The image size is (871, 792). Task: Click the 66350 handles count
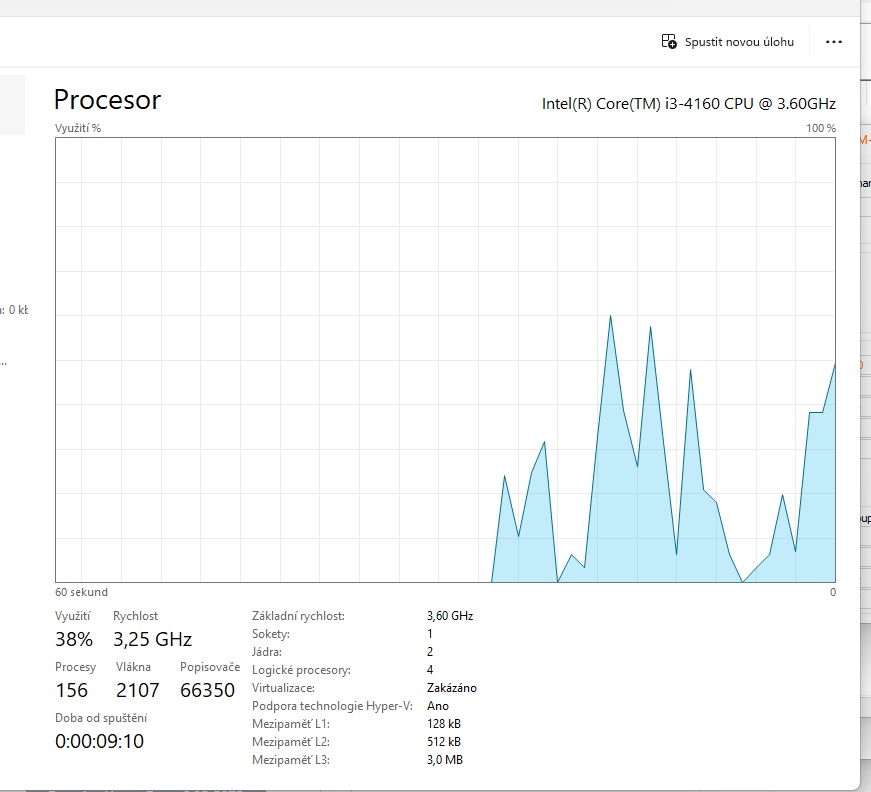[x=207, y=690]
